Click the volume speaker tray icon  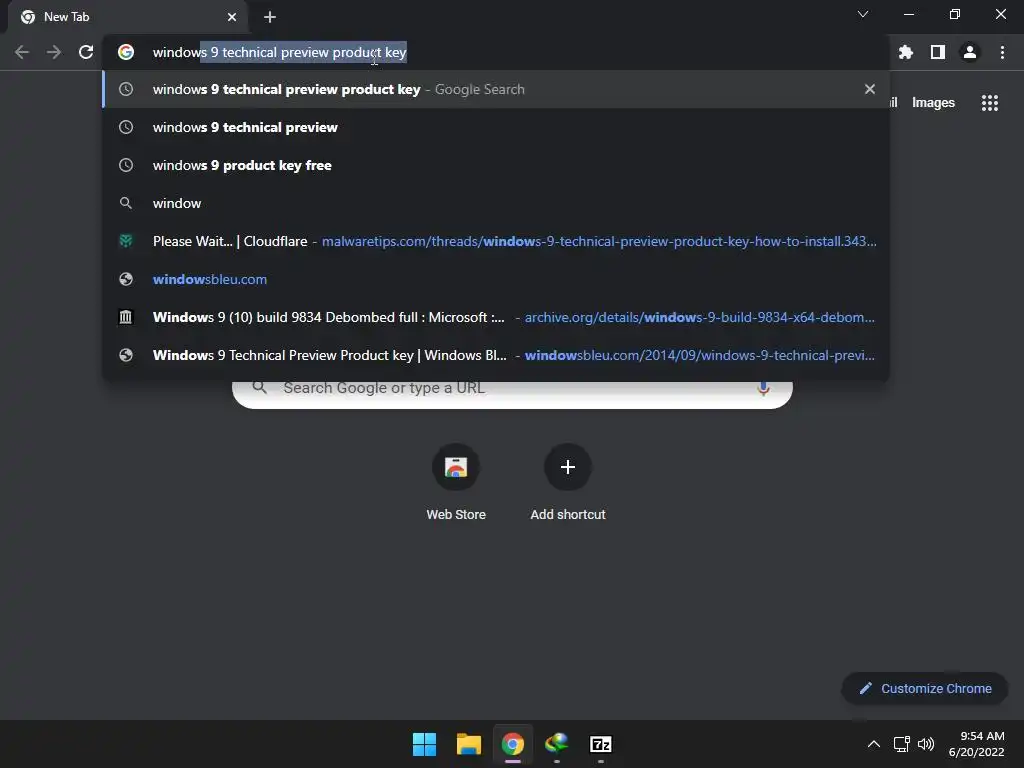pyautogui.click(x=926, y=744)
